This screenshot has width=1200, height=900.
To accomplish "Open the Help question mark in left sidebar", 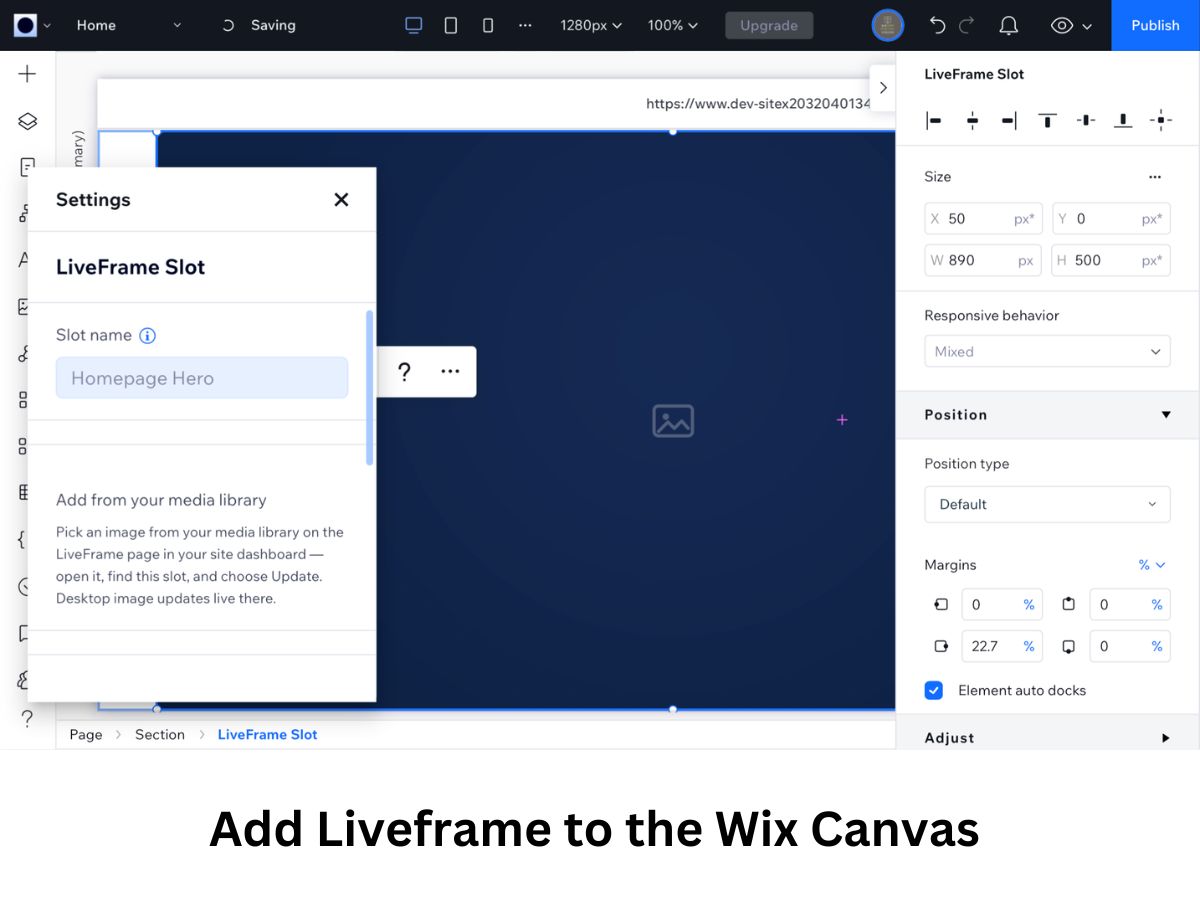I will 27,718.
